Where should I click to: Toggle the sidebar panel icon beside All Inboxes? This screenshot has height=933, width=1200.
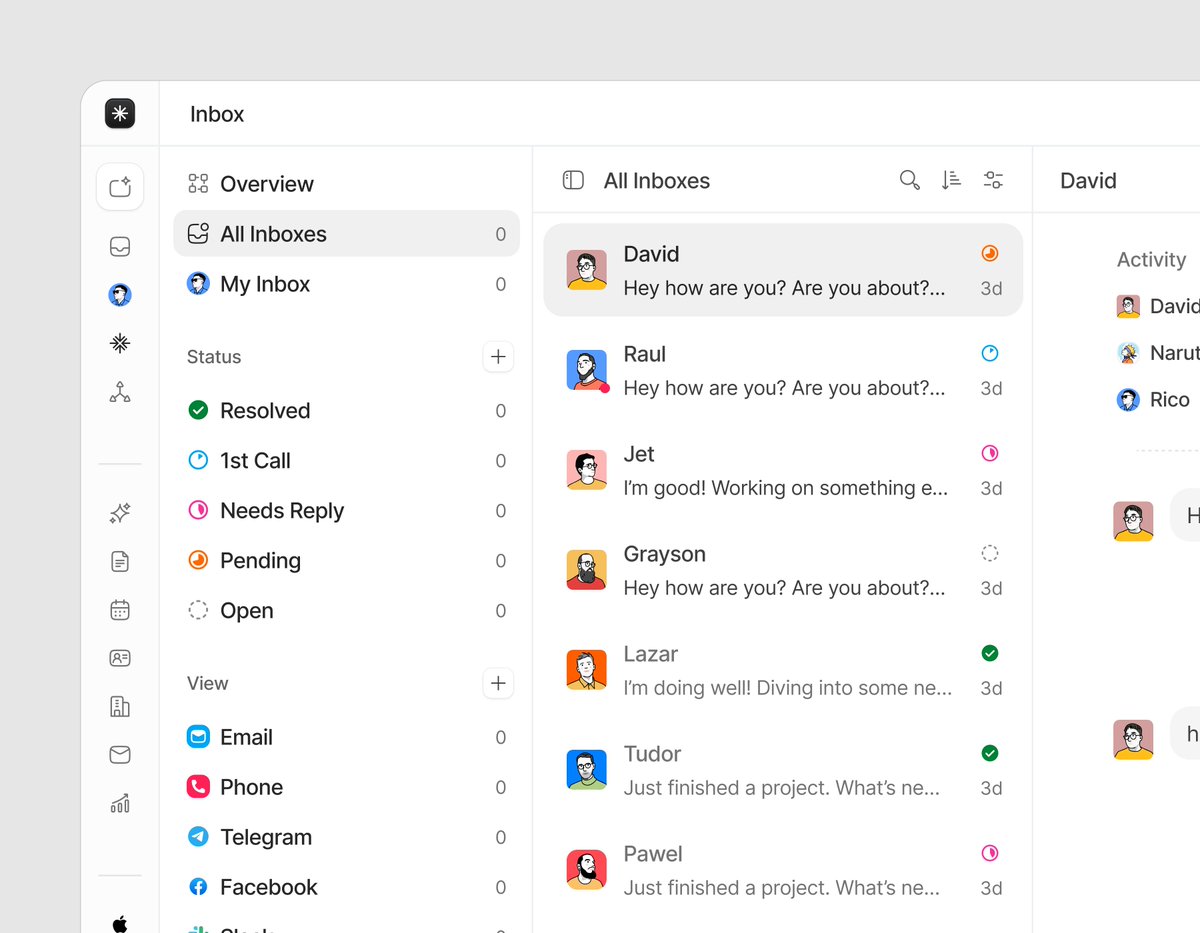(x=573, y=180)
